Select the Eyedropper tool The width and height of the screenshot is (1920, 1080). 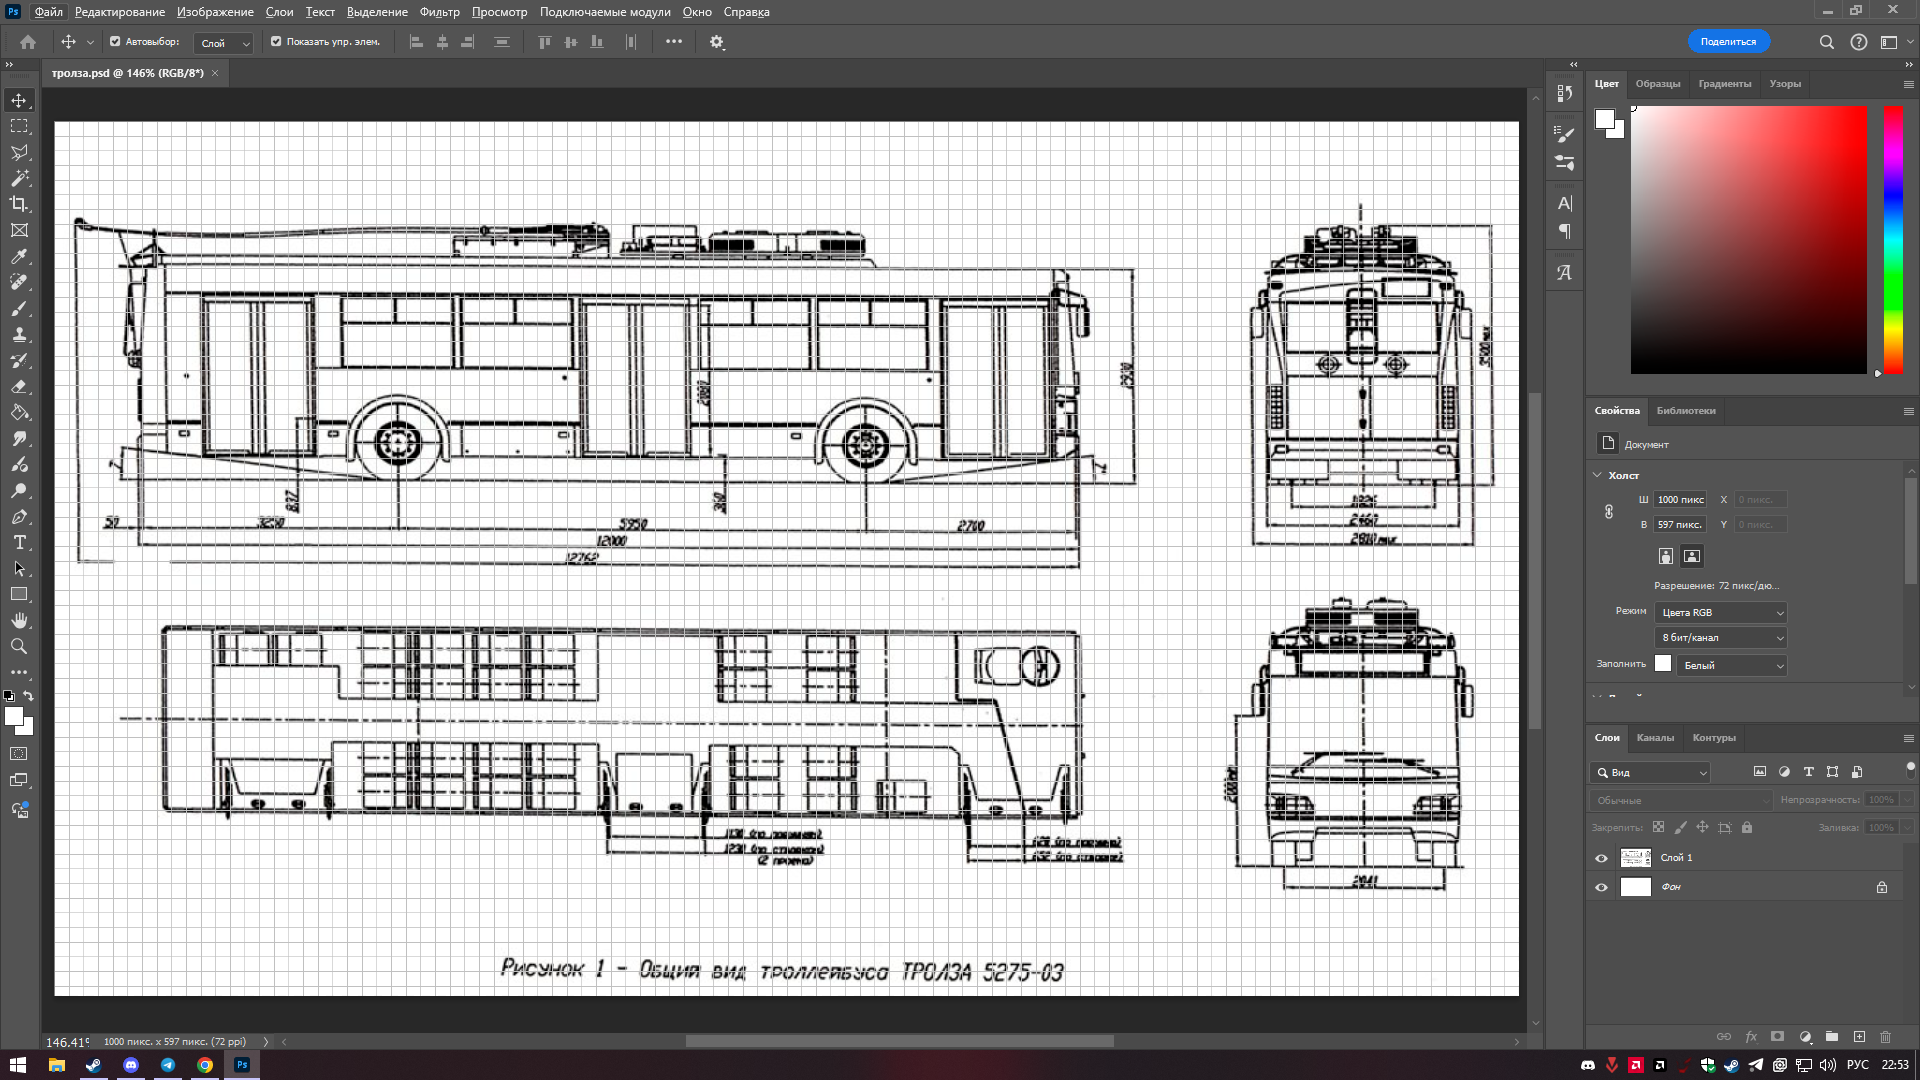click(19, 256)
